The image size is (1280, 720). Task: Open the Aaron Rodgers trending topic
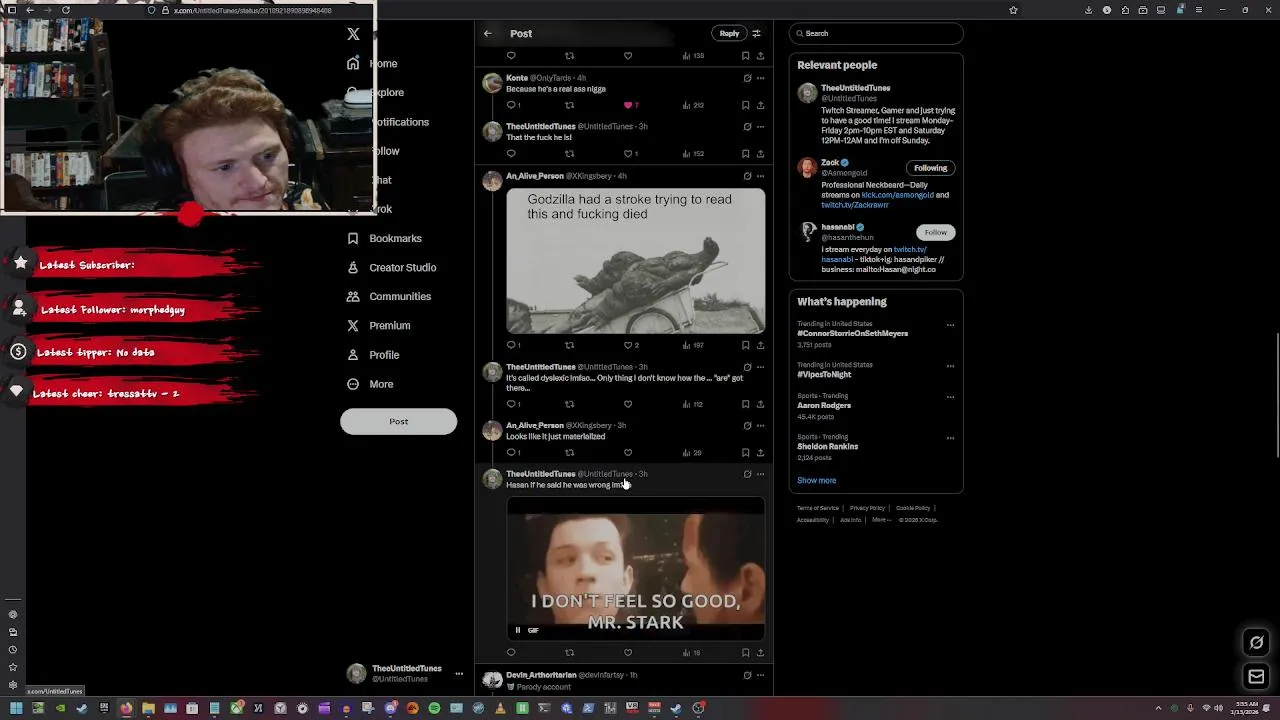pyautogui.click(x=824, y=406)
